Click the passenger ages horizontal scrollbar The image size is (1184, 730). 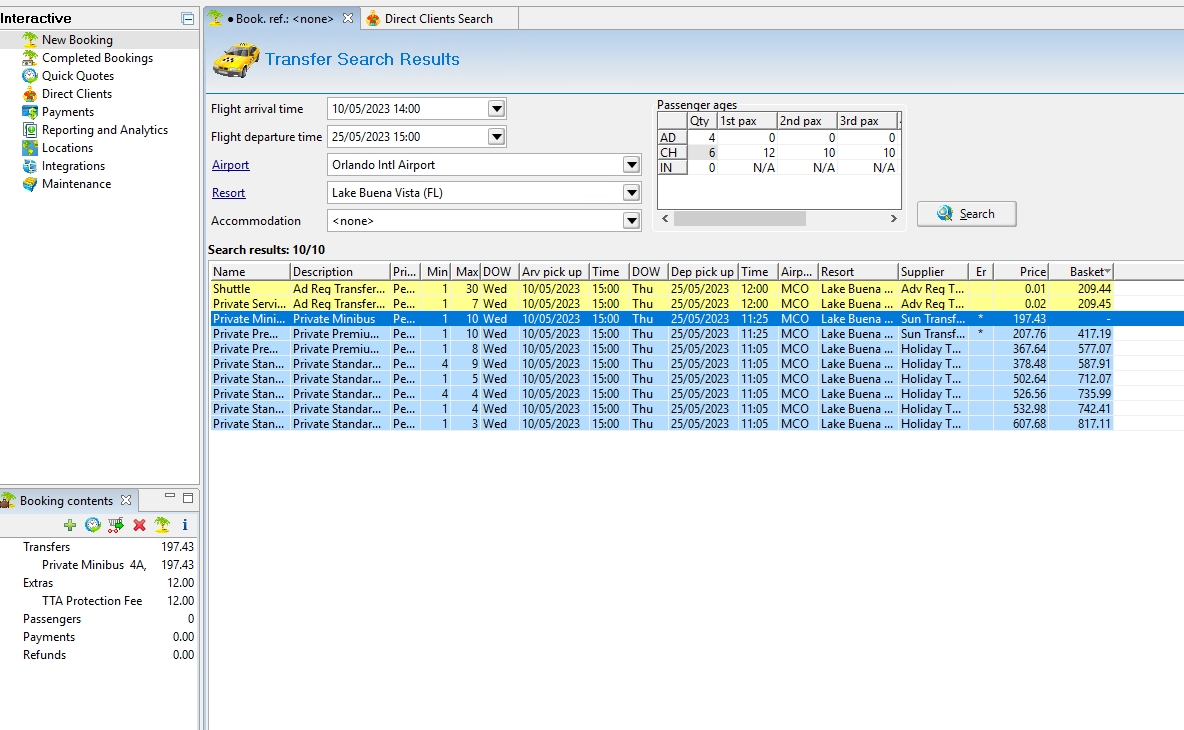(x=739, y=218)
